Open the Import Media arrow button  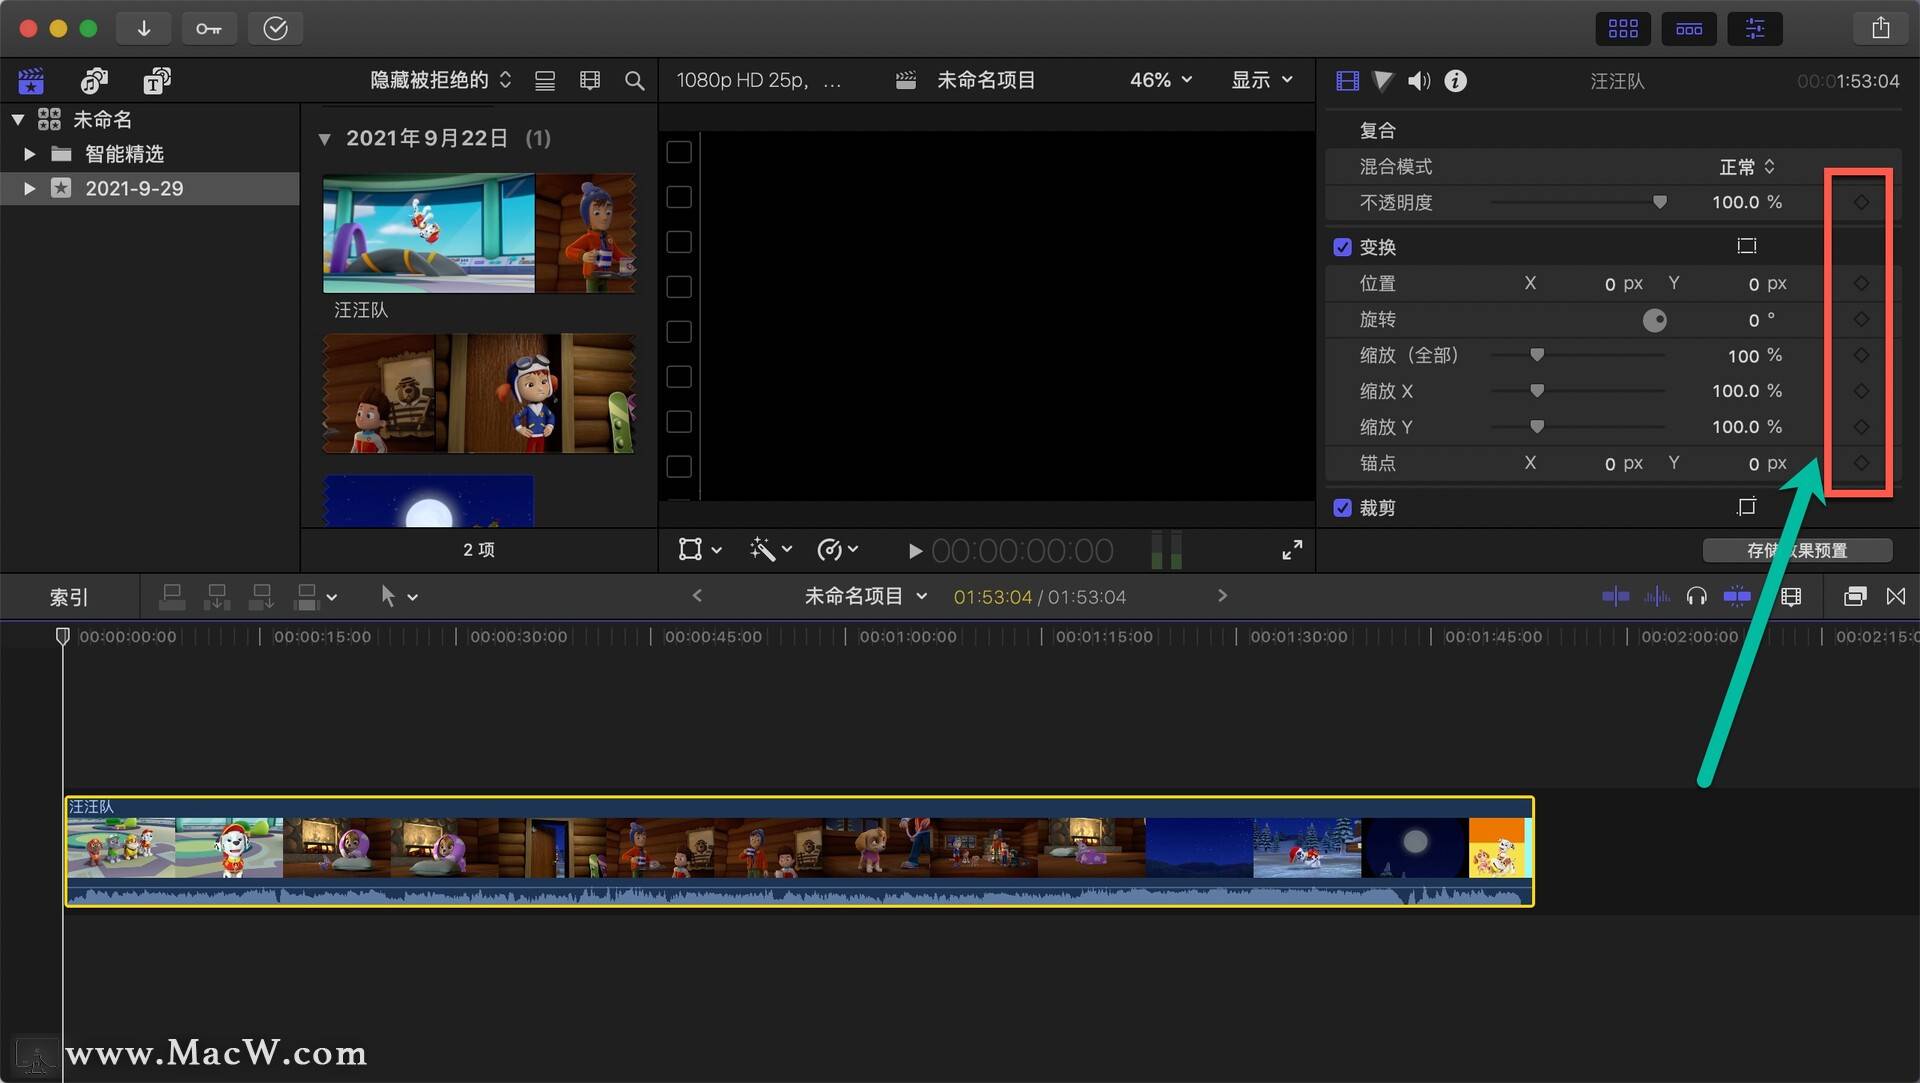(x=144, y=28)
